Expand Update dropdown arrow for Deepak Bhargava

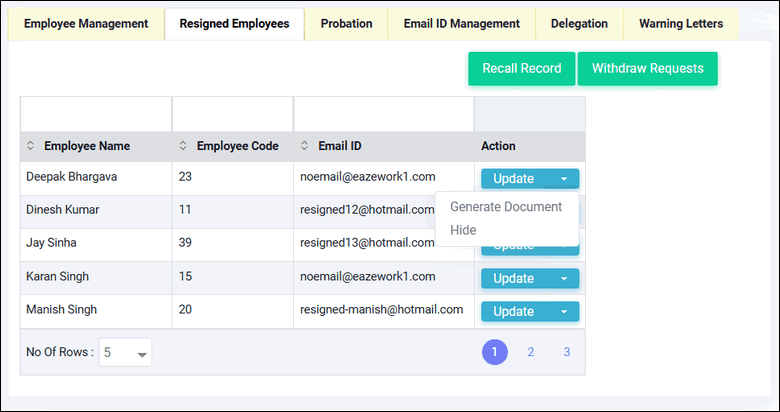[564, 179]
